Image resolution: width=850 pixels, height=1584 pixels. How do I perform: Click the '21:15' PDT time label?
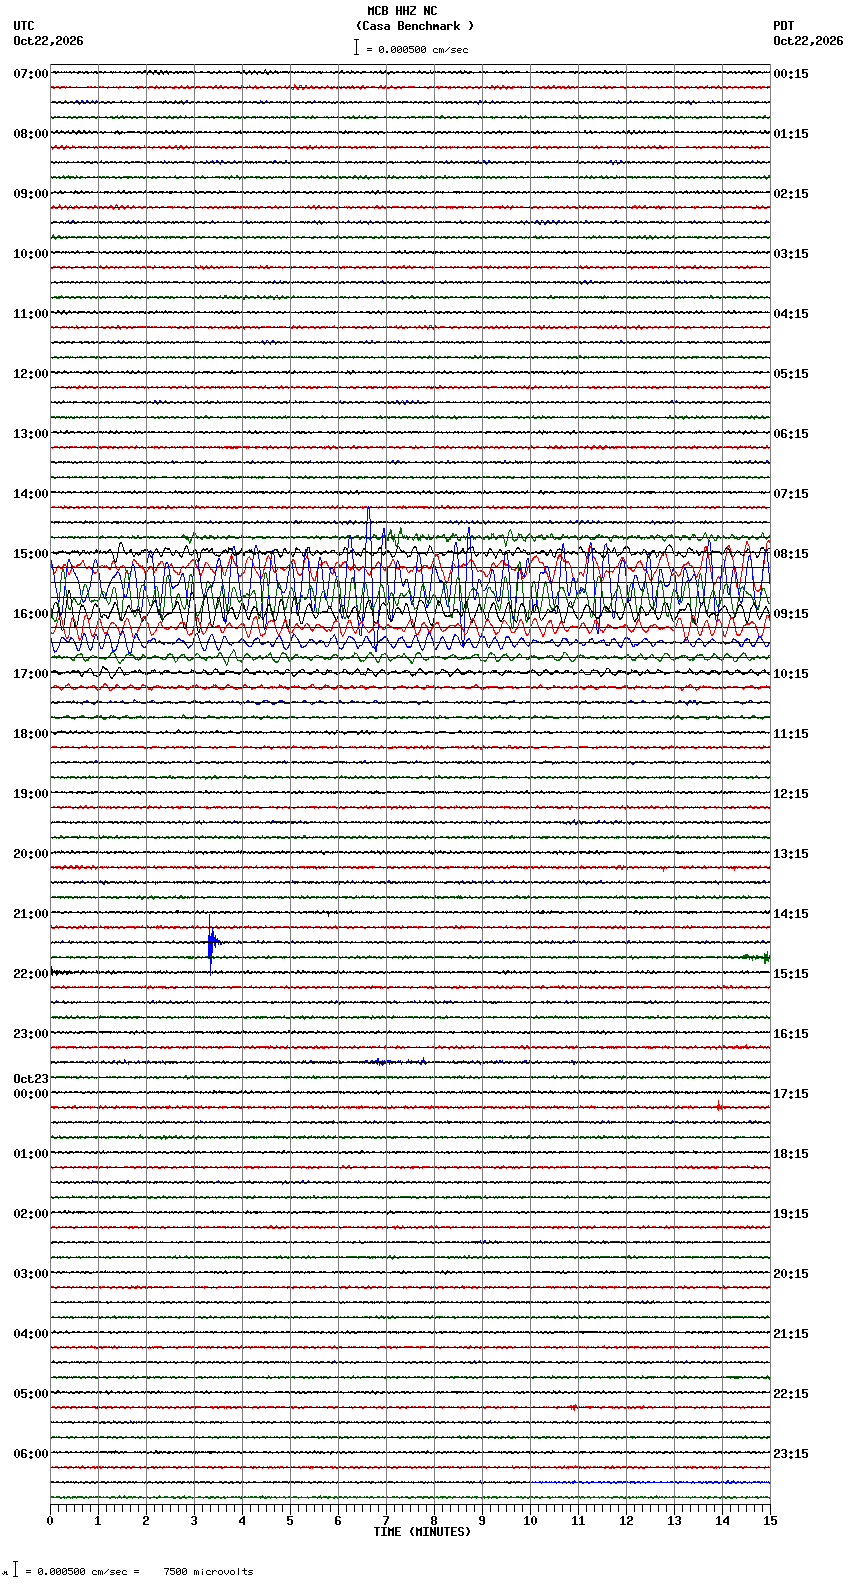[x=791, y=1334]
